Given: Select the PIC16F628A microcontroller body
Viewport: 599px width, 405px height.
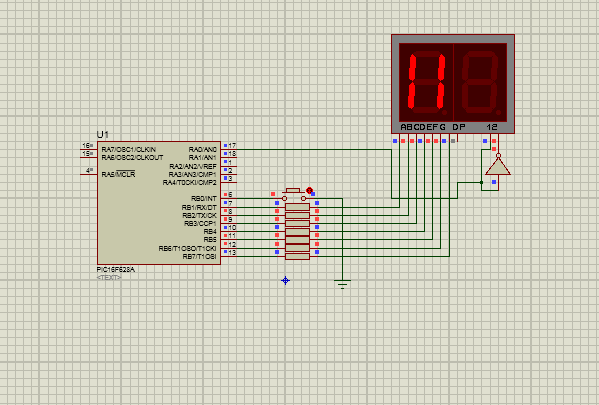Looking at the screenshot, I should [159, 202].
